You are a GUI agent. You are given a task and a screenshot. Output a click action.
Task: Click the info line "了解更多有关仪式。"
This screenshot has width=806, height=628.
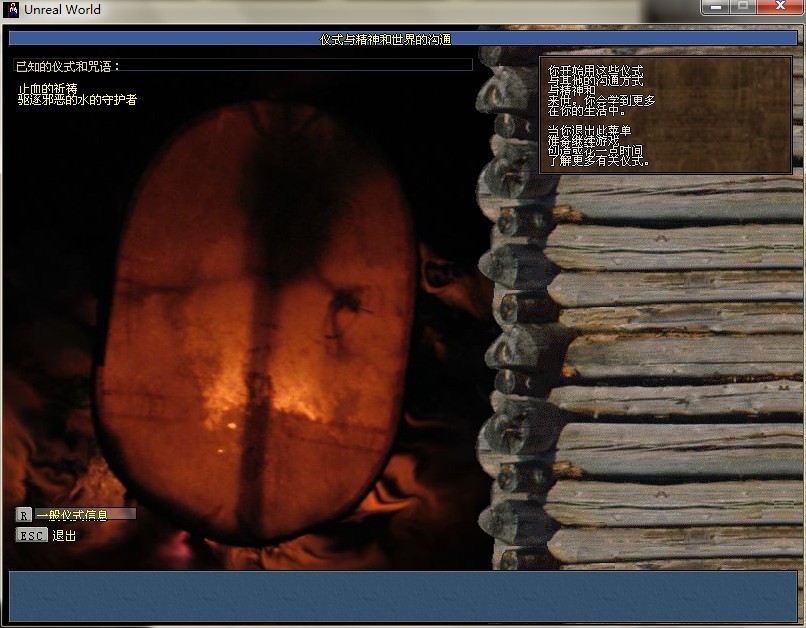coord(599,161)
